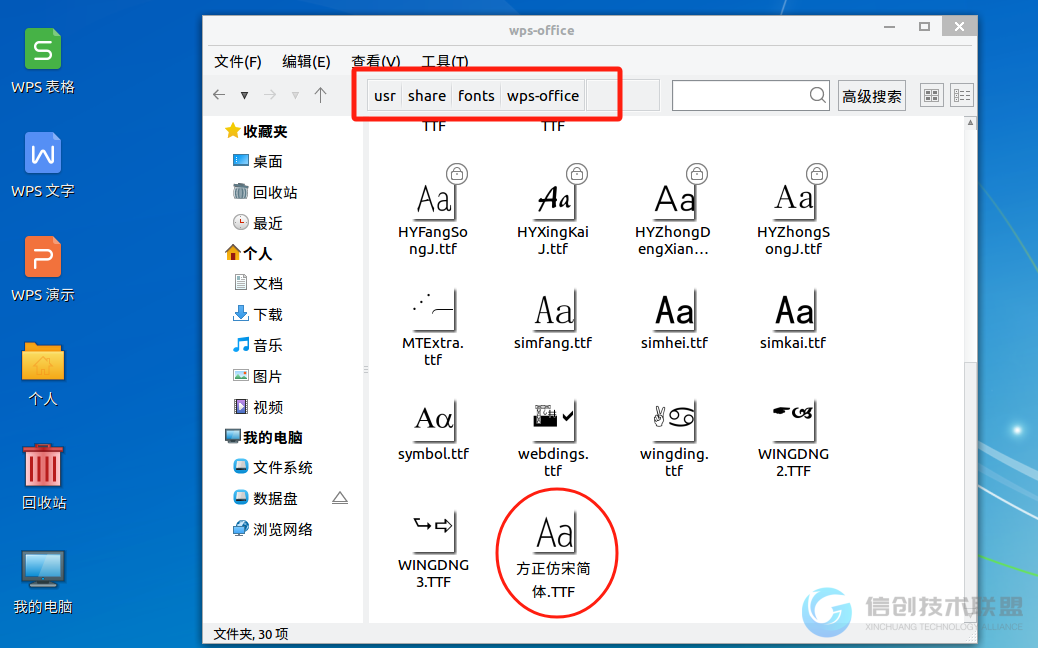Open 下载 in the sidebar
The width and height of the screenshot is (1038, 648).
(x=268, y=314)
